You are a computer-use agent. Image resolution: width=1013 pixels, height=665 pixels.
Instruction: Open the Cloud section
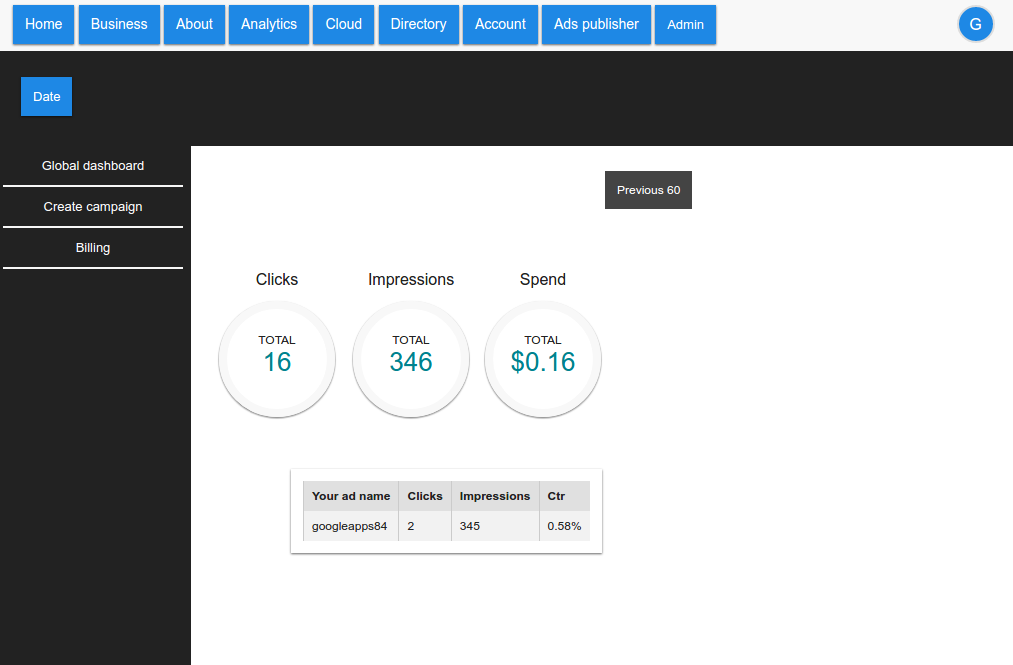coord(344,25)
